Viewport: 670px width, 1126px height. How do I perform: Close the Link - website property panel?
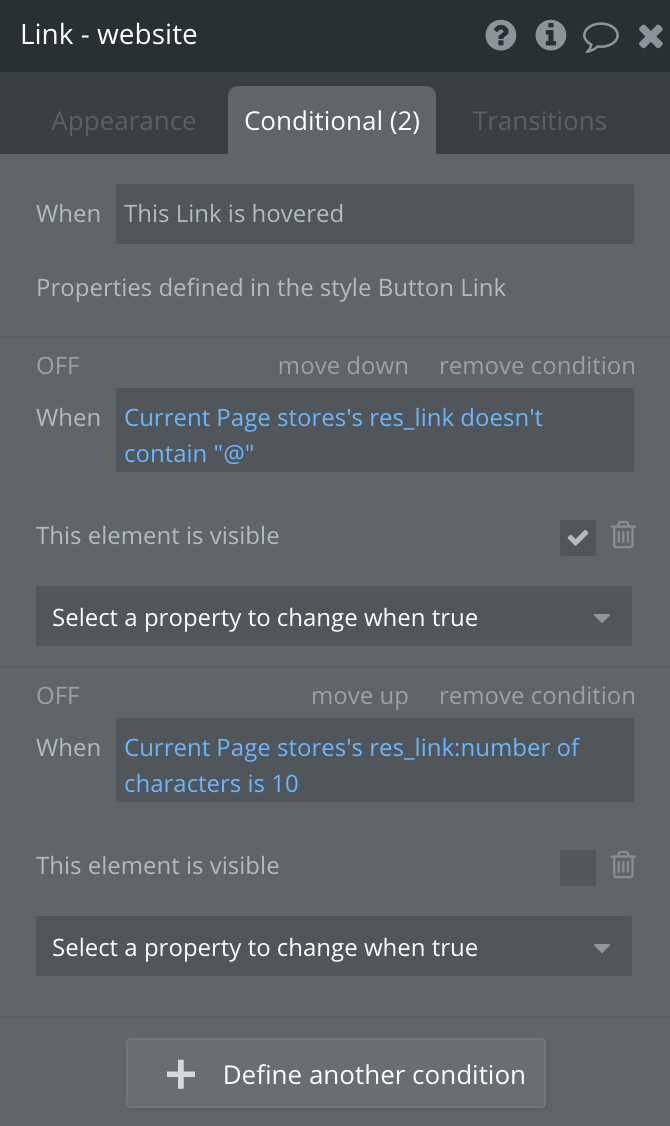click(x=650, y=38)
